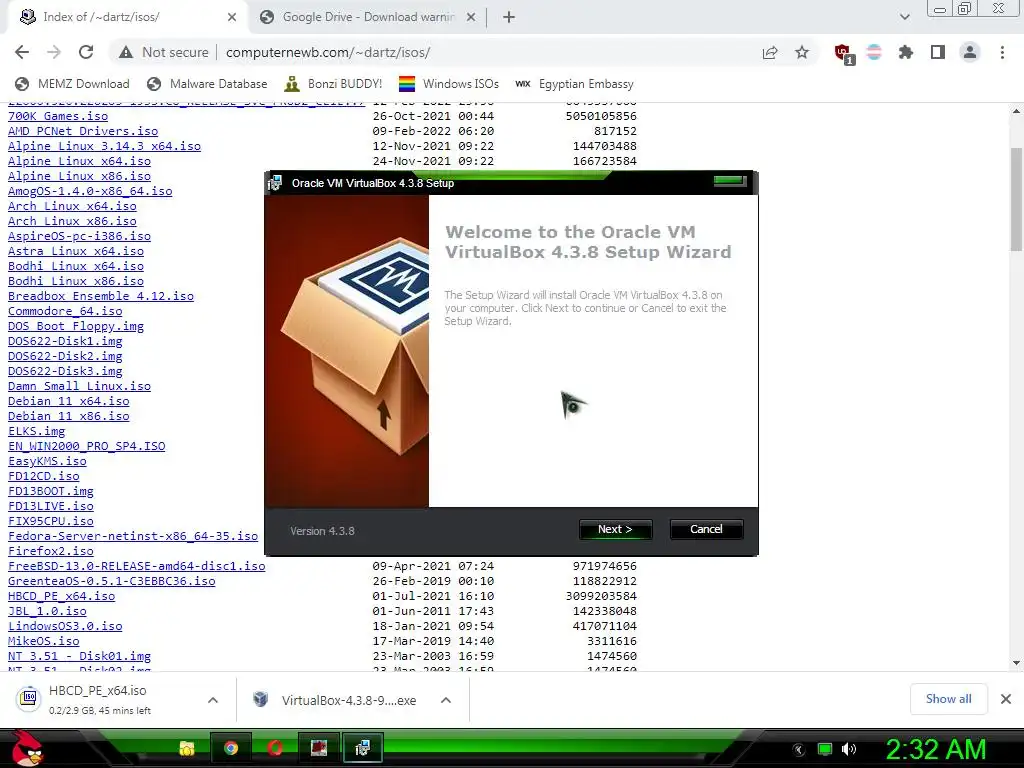Download Alpine_Linux_3.14.3_x64.iso
This screenshot has width=1024, height=768.
click(x=104, y=146)
